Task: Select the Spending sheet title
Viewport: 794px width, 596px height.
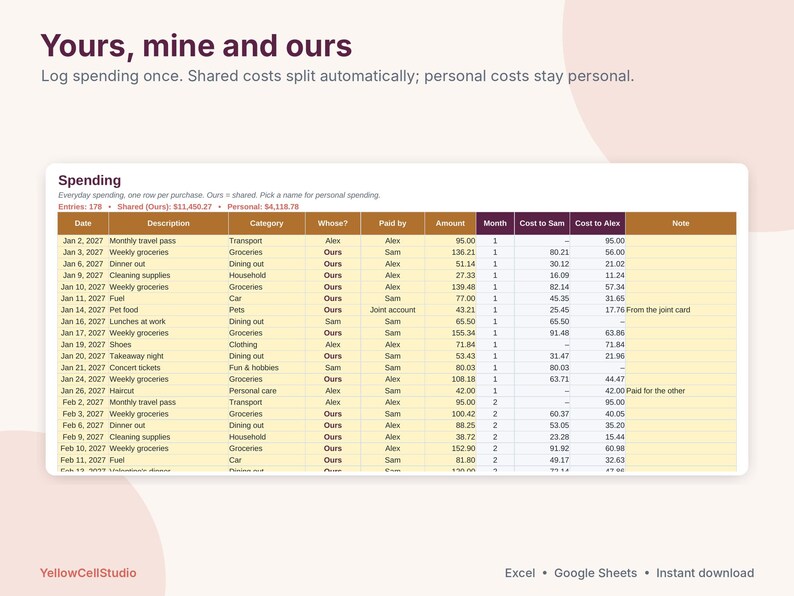Action: click(90, 180)
